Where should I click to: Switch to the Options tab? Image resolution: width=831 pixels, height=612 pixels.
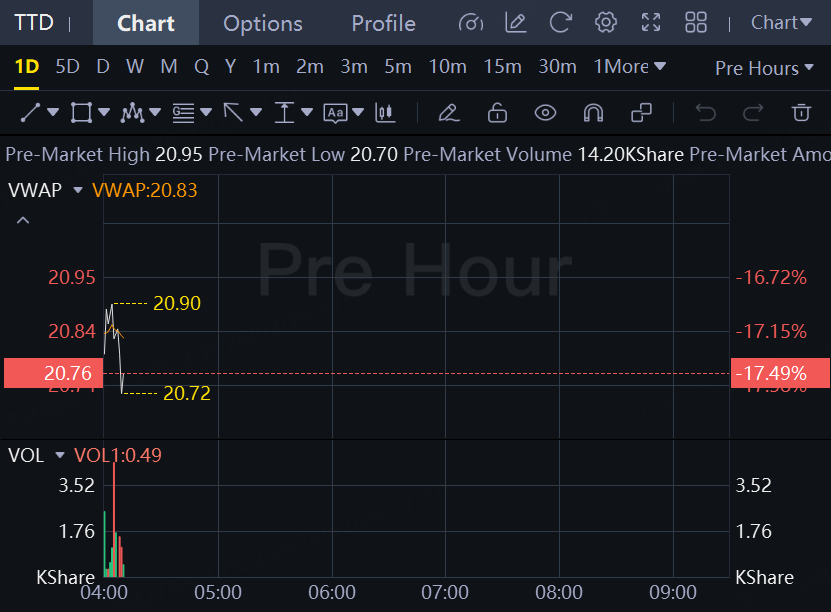click(263, 23)
